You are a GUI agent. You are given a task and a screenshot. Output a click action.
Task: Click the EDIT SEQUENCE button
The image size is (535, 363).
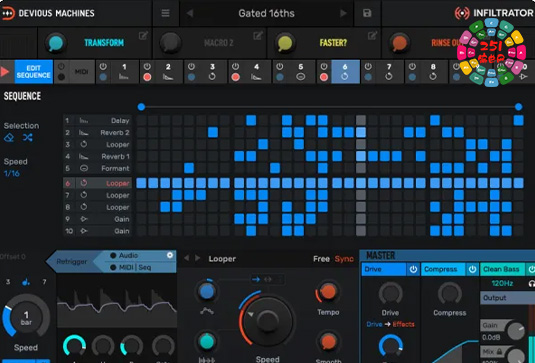pyautogui.click(x=33, y=72)
